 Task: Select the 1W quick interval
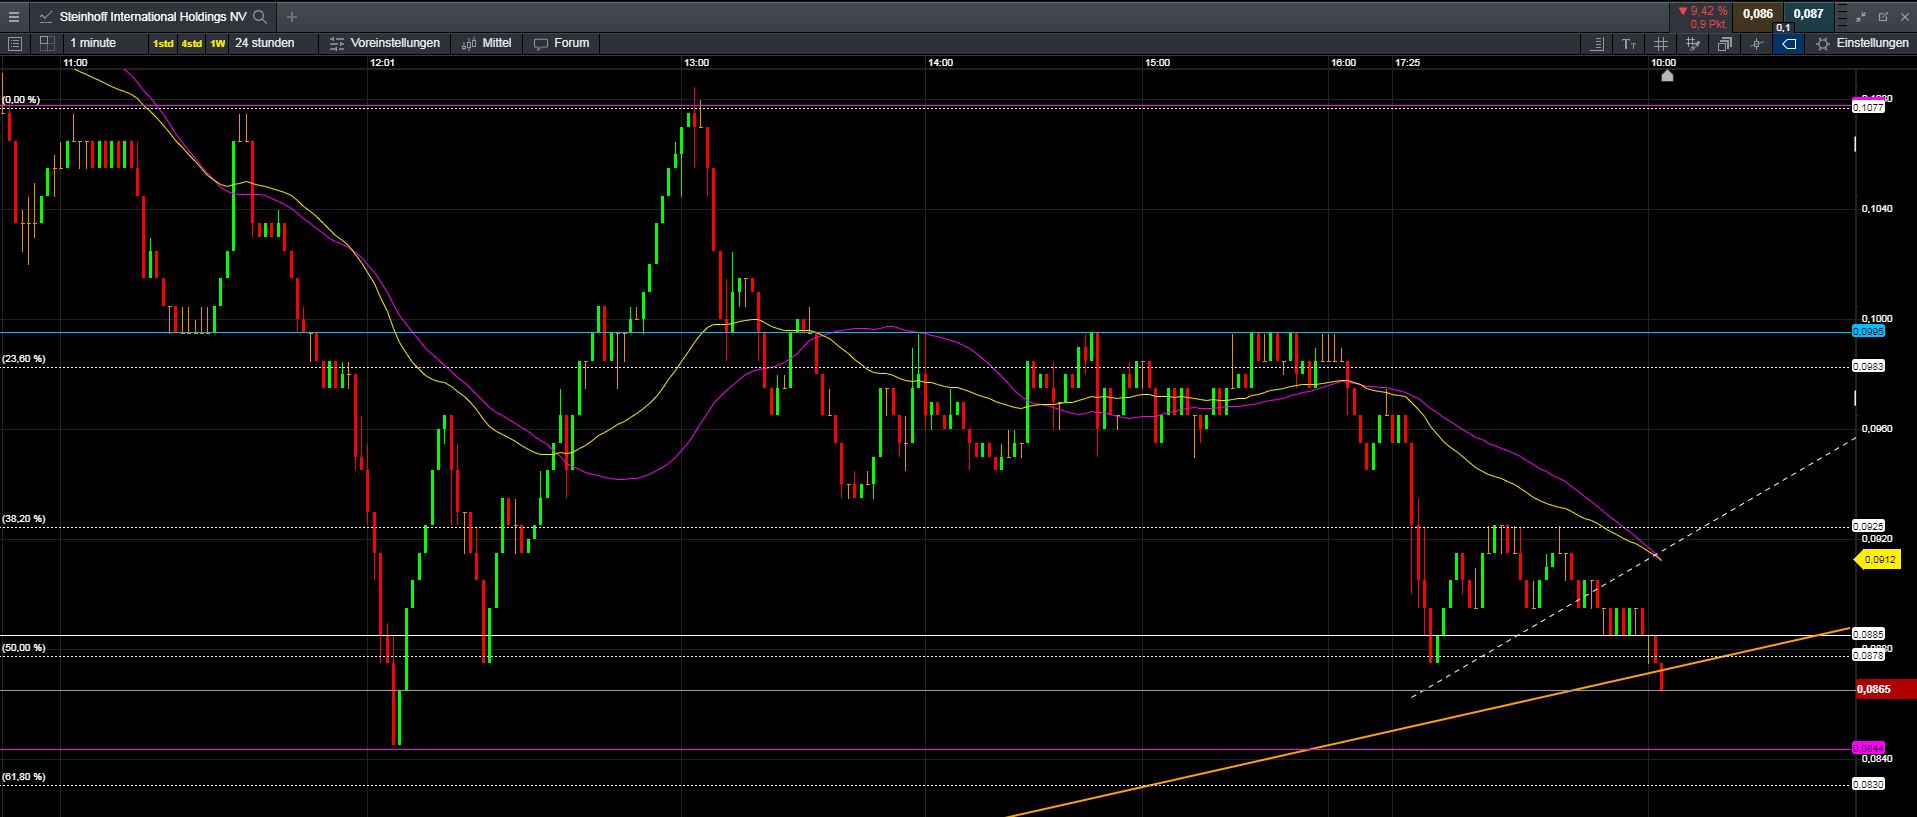tap(217, 44)
